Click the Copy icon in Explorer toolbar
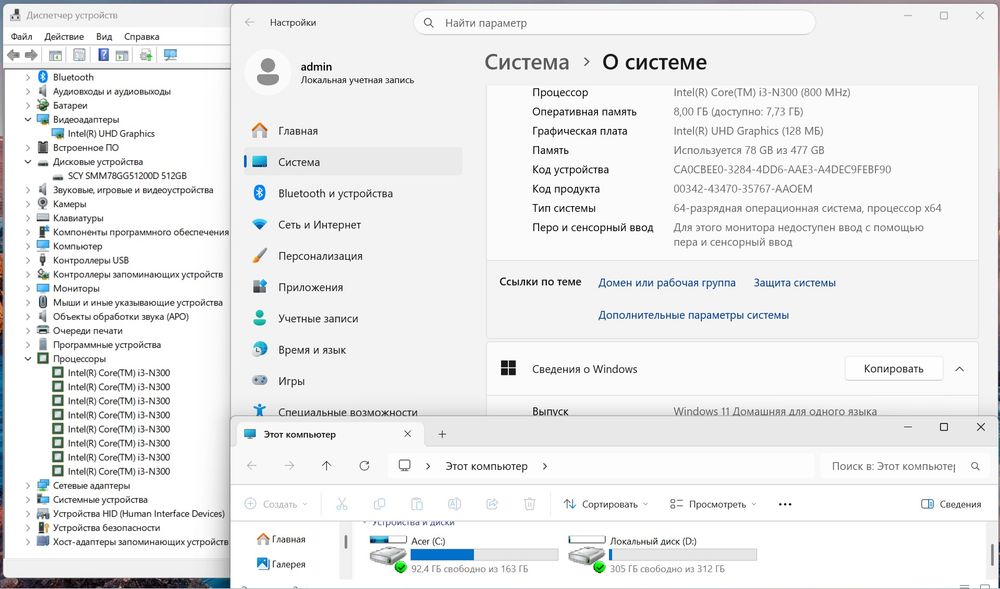The width and height of the screenshot is (1000, 589). tap(379, 504)
